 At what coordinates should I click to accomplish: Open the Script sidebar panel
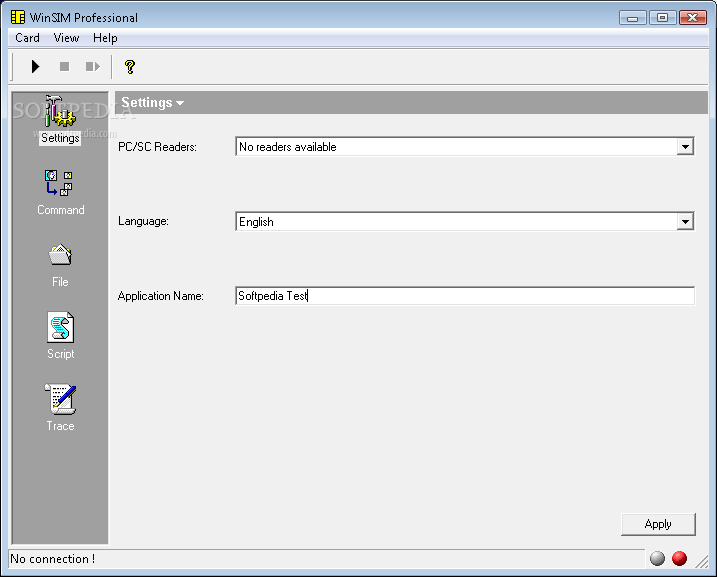coord(60,336)
